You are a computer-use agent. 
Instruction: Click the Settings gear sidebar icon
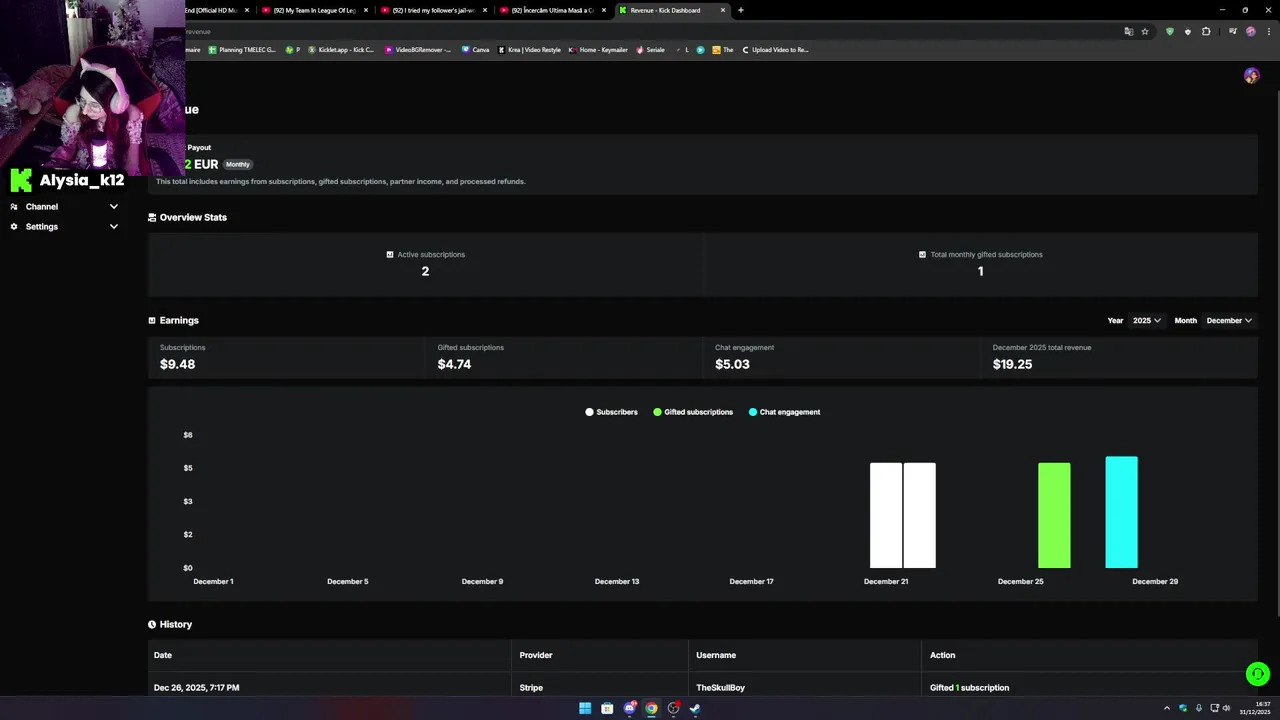[x=14, y=227]
